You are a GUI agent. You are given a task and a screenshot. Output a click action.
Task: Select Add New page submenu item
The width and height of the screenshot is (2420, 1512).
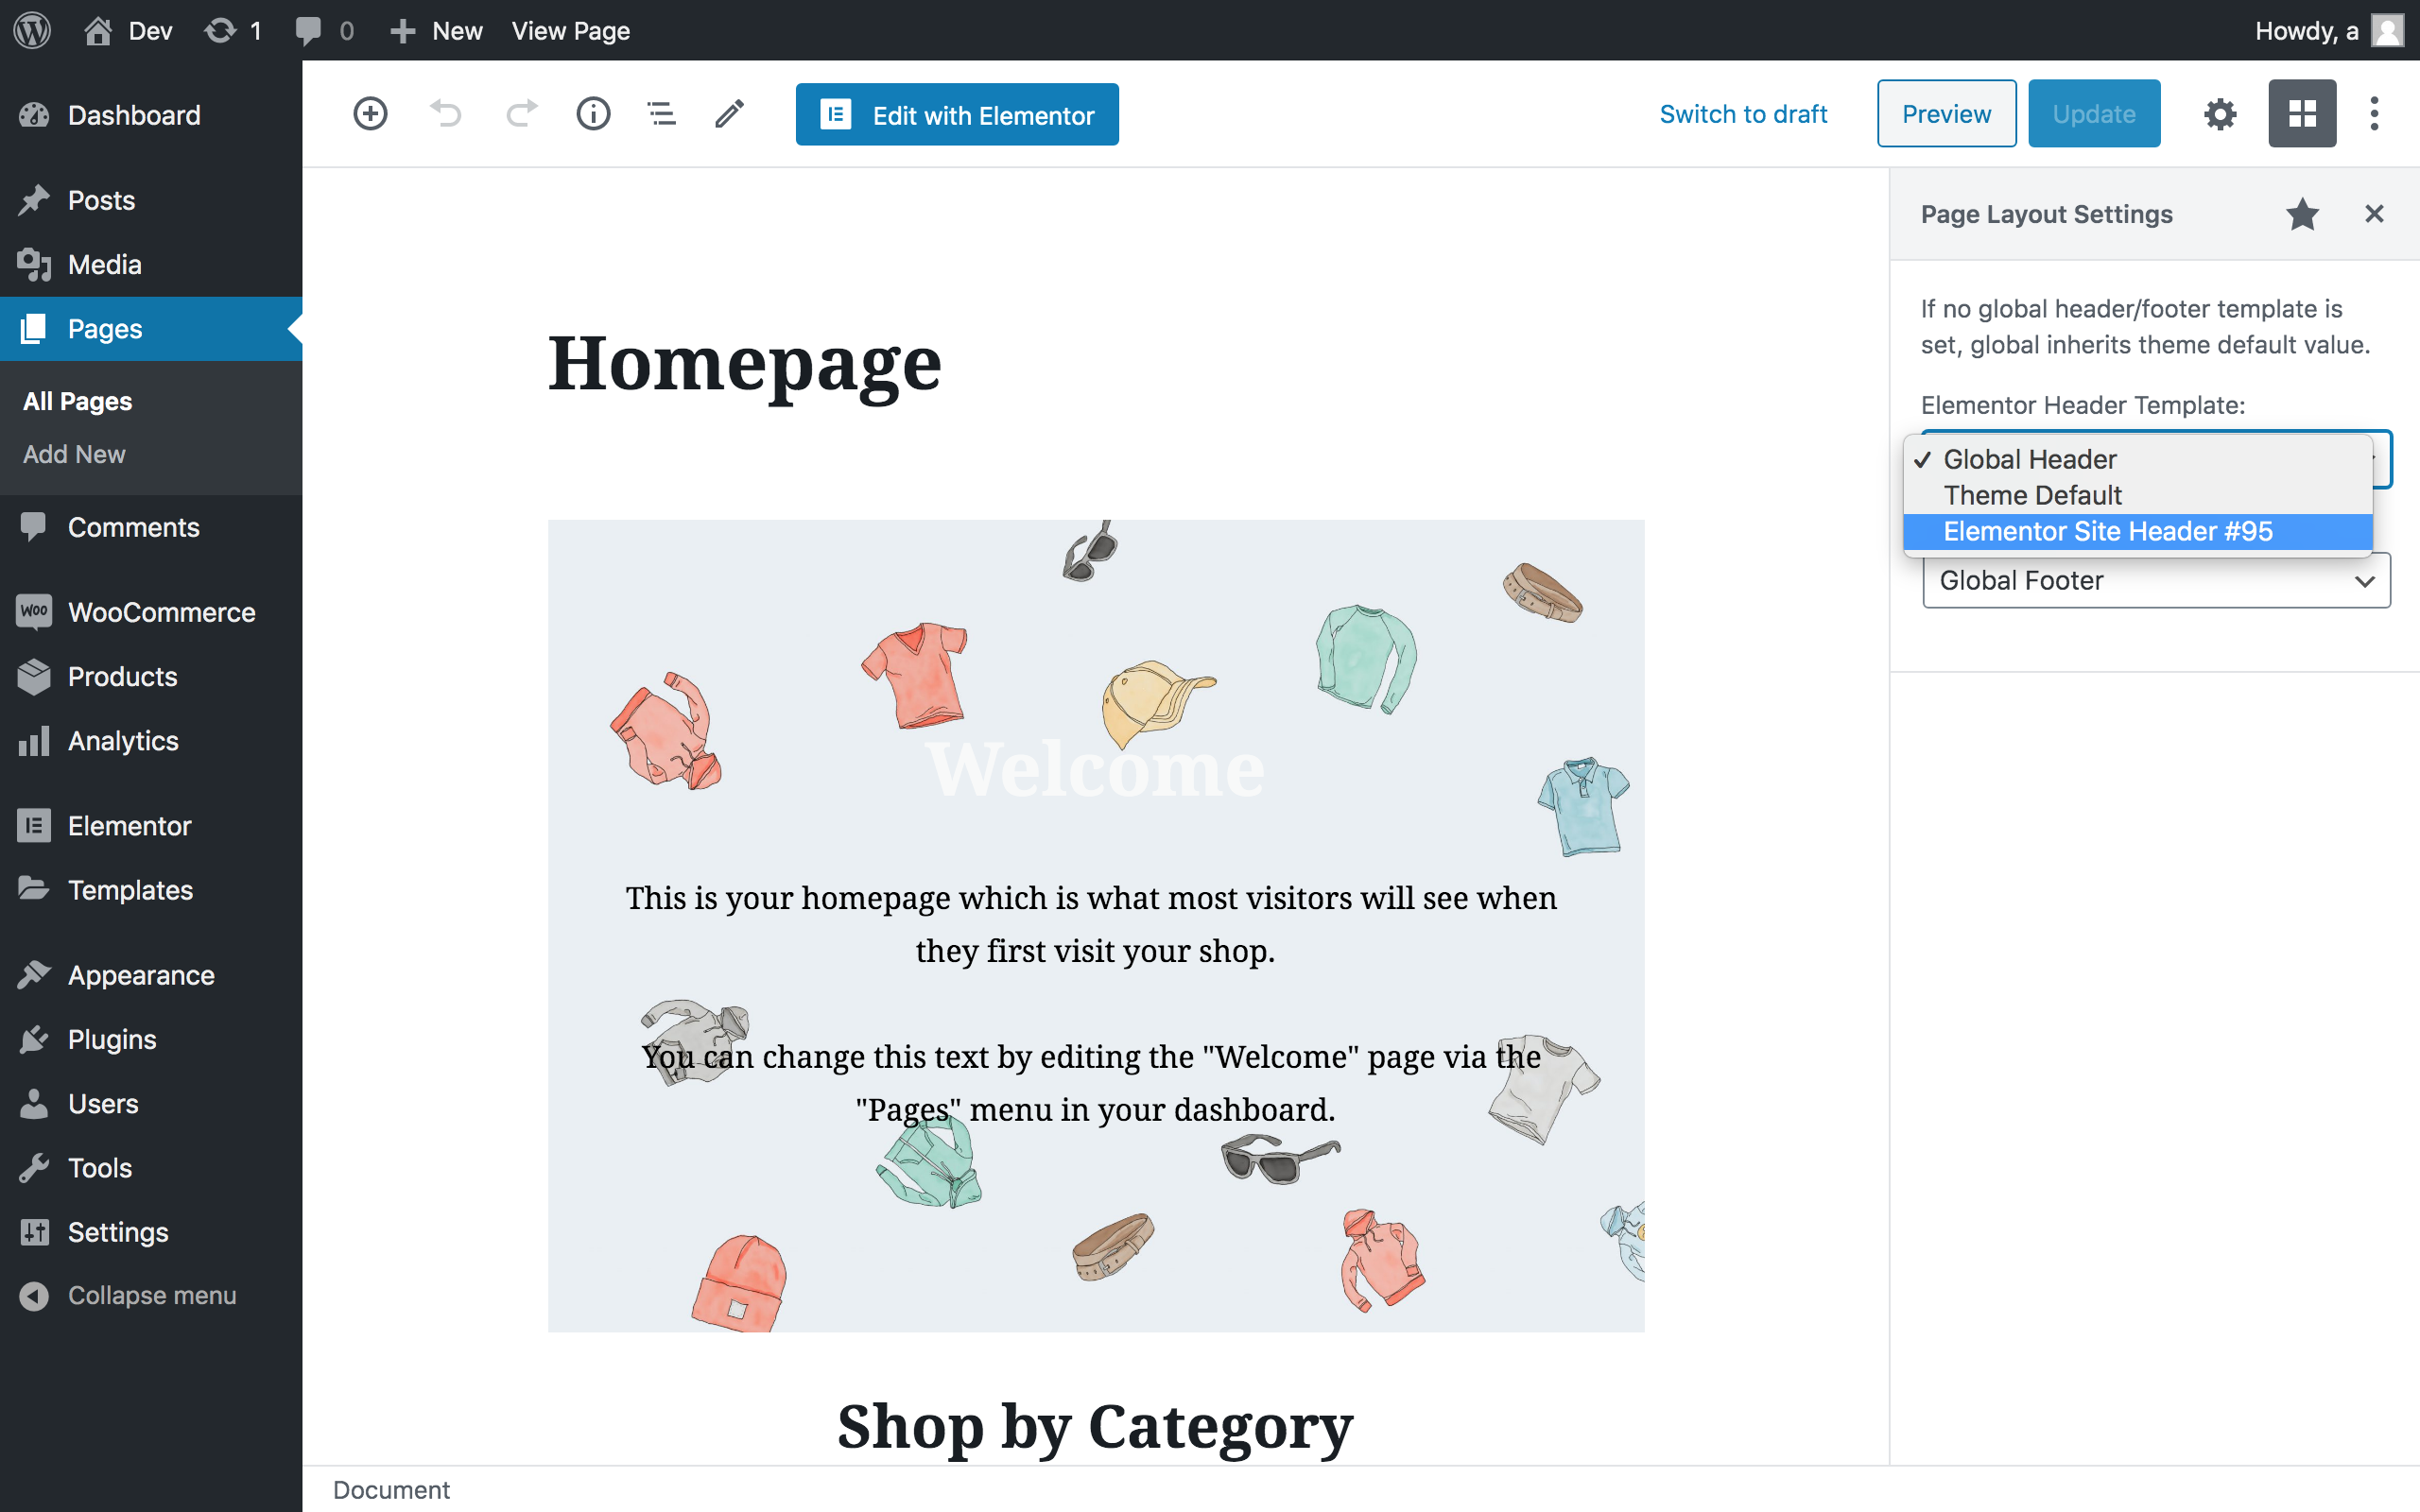[x=74, y=454]
